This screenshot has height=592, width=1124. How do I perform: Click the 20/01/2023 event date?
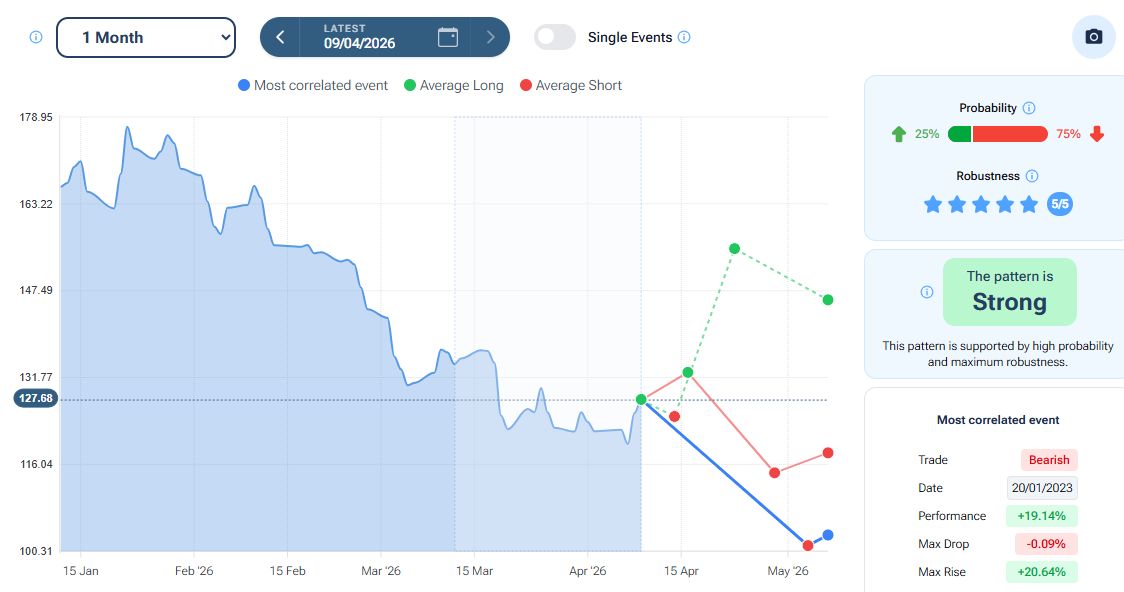(1042, 488)
